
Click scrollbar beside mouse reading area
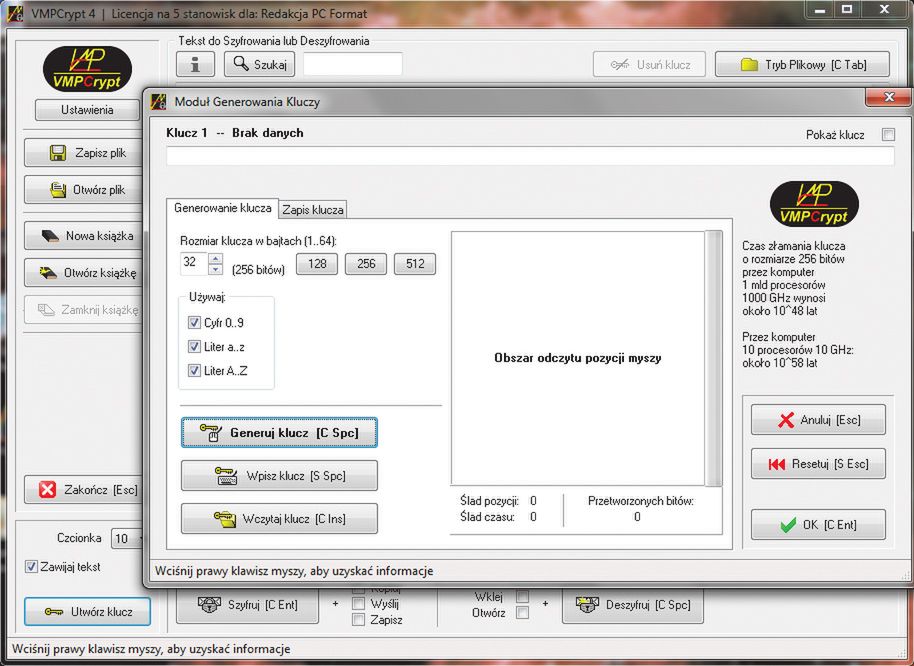point(713,358)
